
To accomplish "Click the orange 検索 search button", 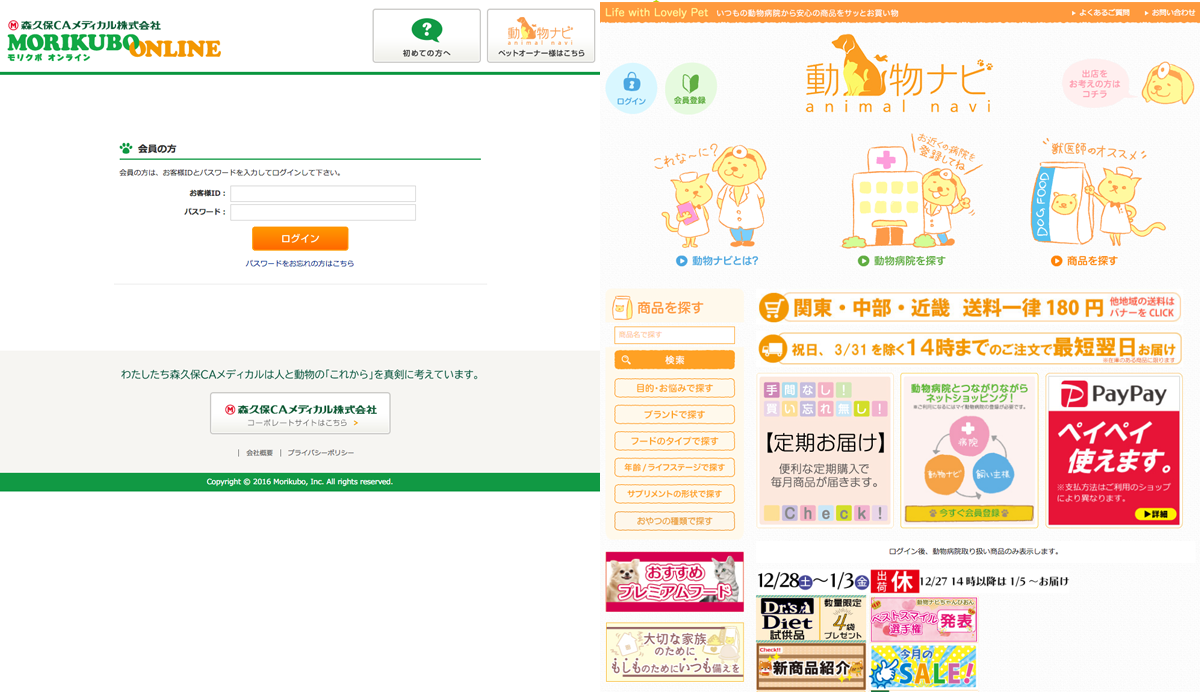I will coord(674,360).
